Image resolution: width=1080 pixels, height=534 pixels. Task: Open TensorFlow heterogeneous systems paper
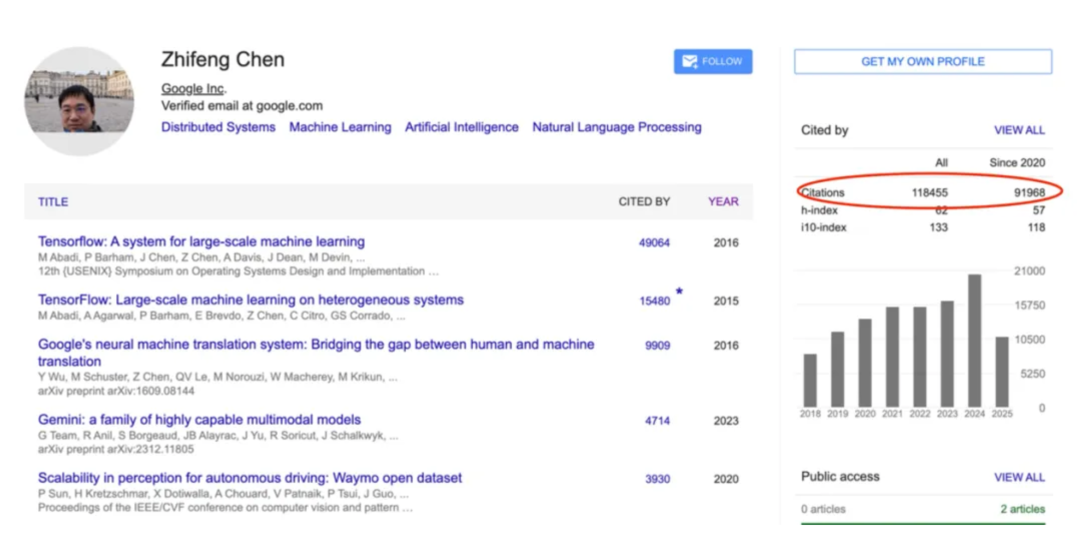(251, 300)
